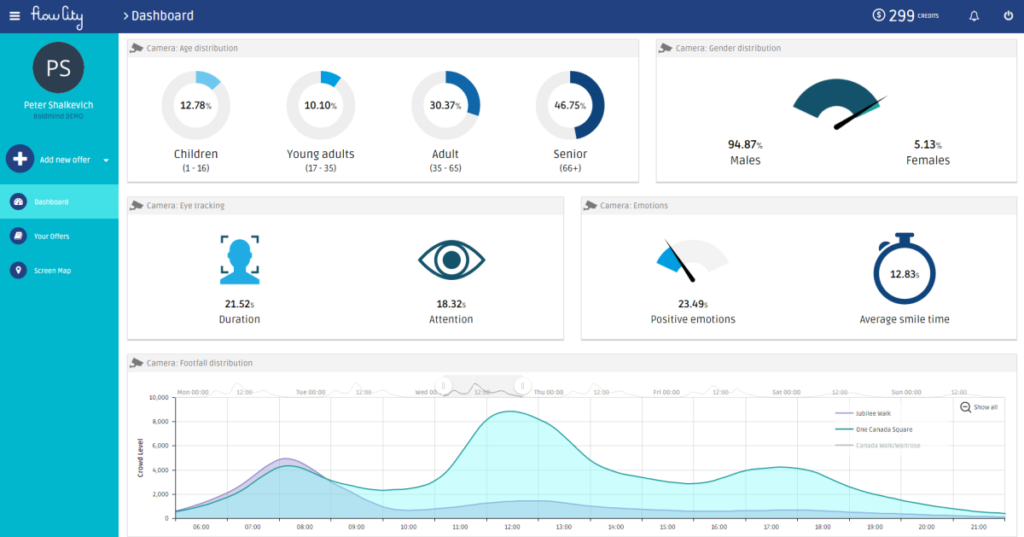Click the face-detection Duration icon
The image size is (1024, 537).
[240, 260]
